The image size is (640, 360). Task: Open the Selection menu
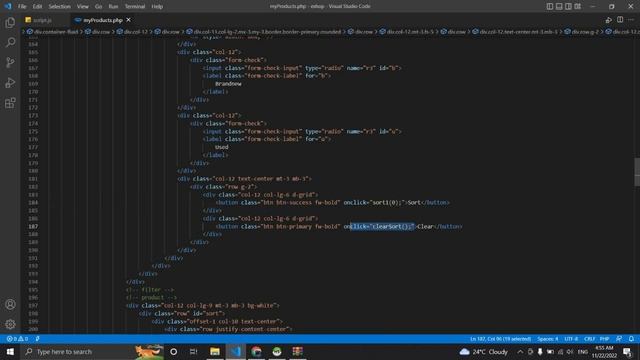[x=60, y=7]
